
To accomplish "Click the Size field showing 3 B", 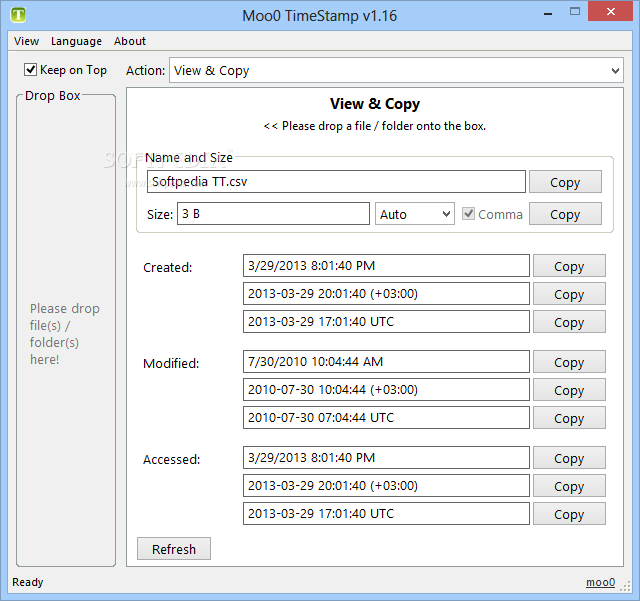I will 273,214.
